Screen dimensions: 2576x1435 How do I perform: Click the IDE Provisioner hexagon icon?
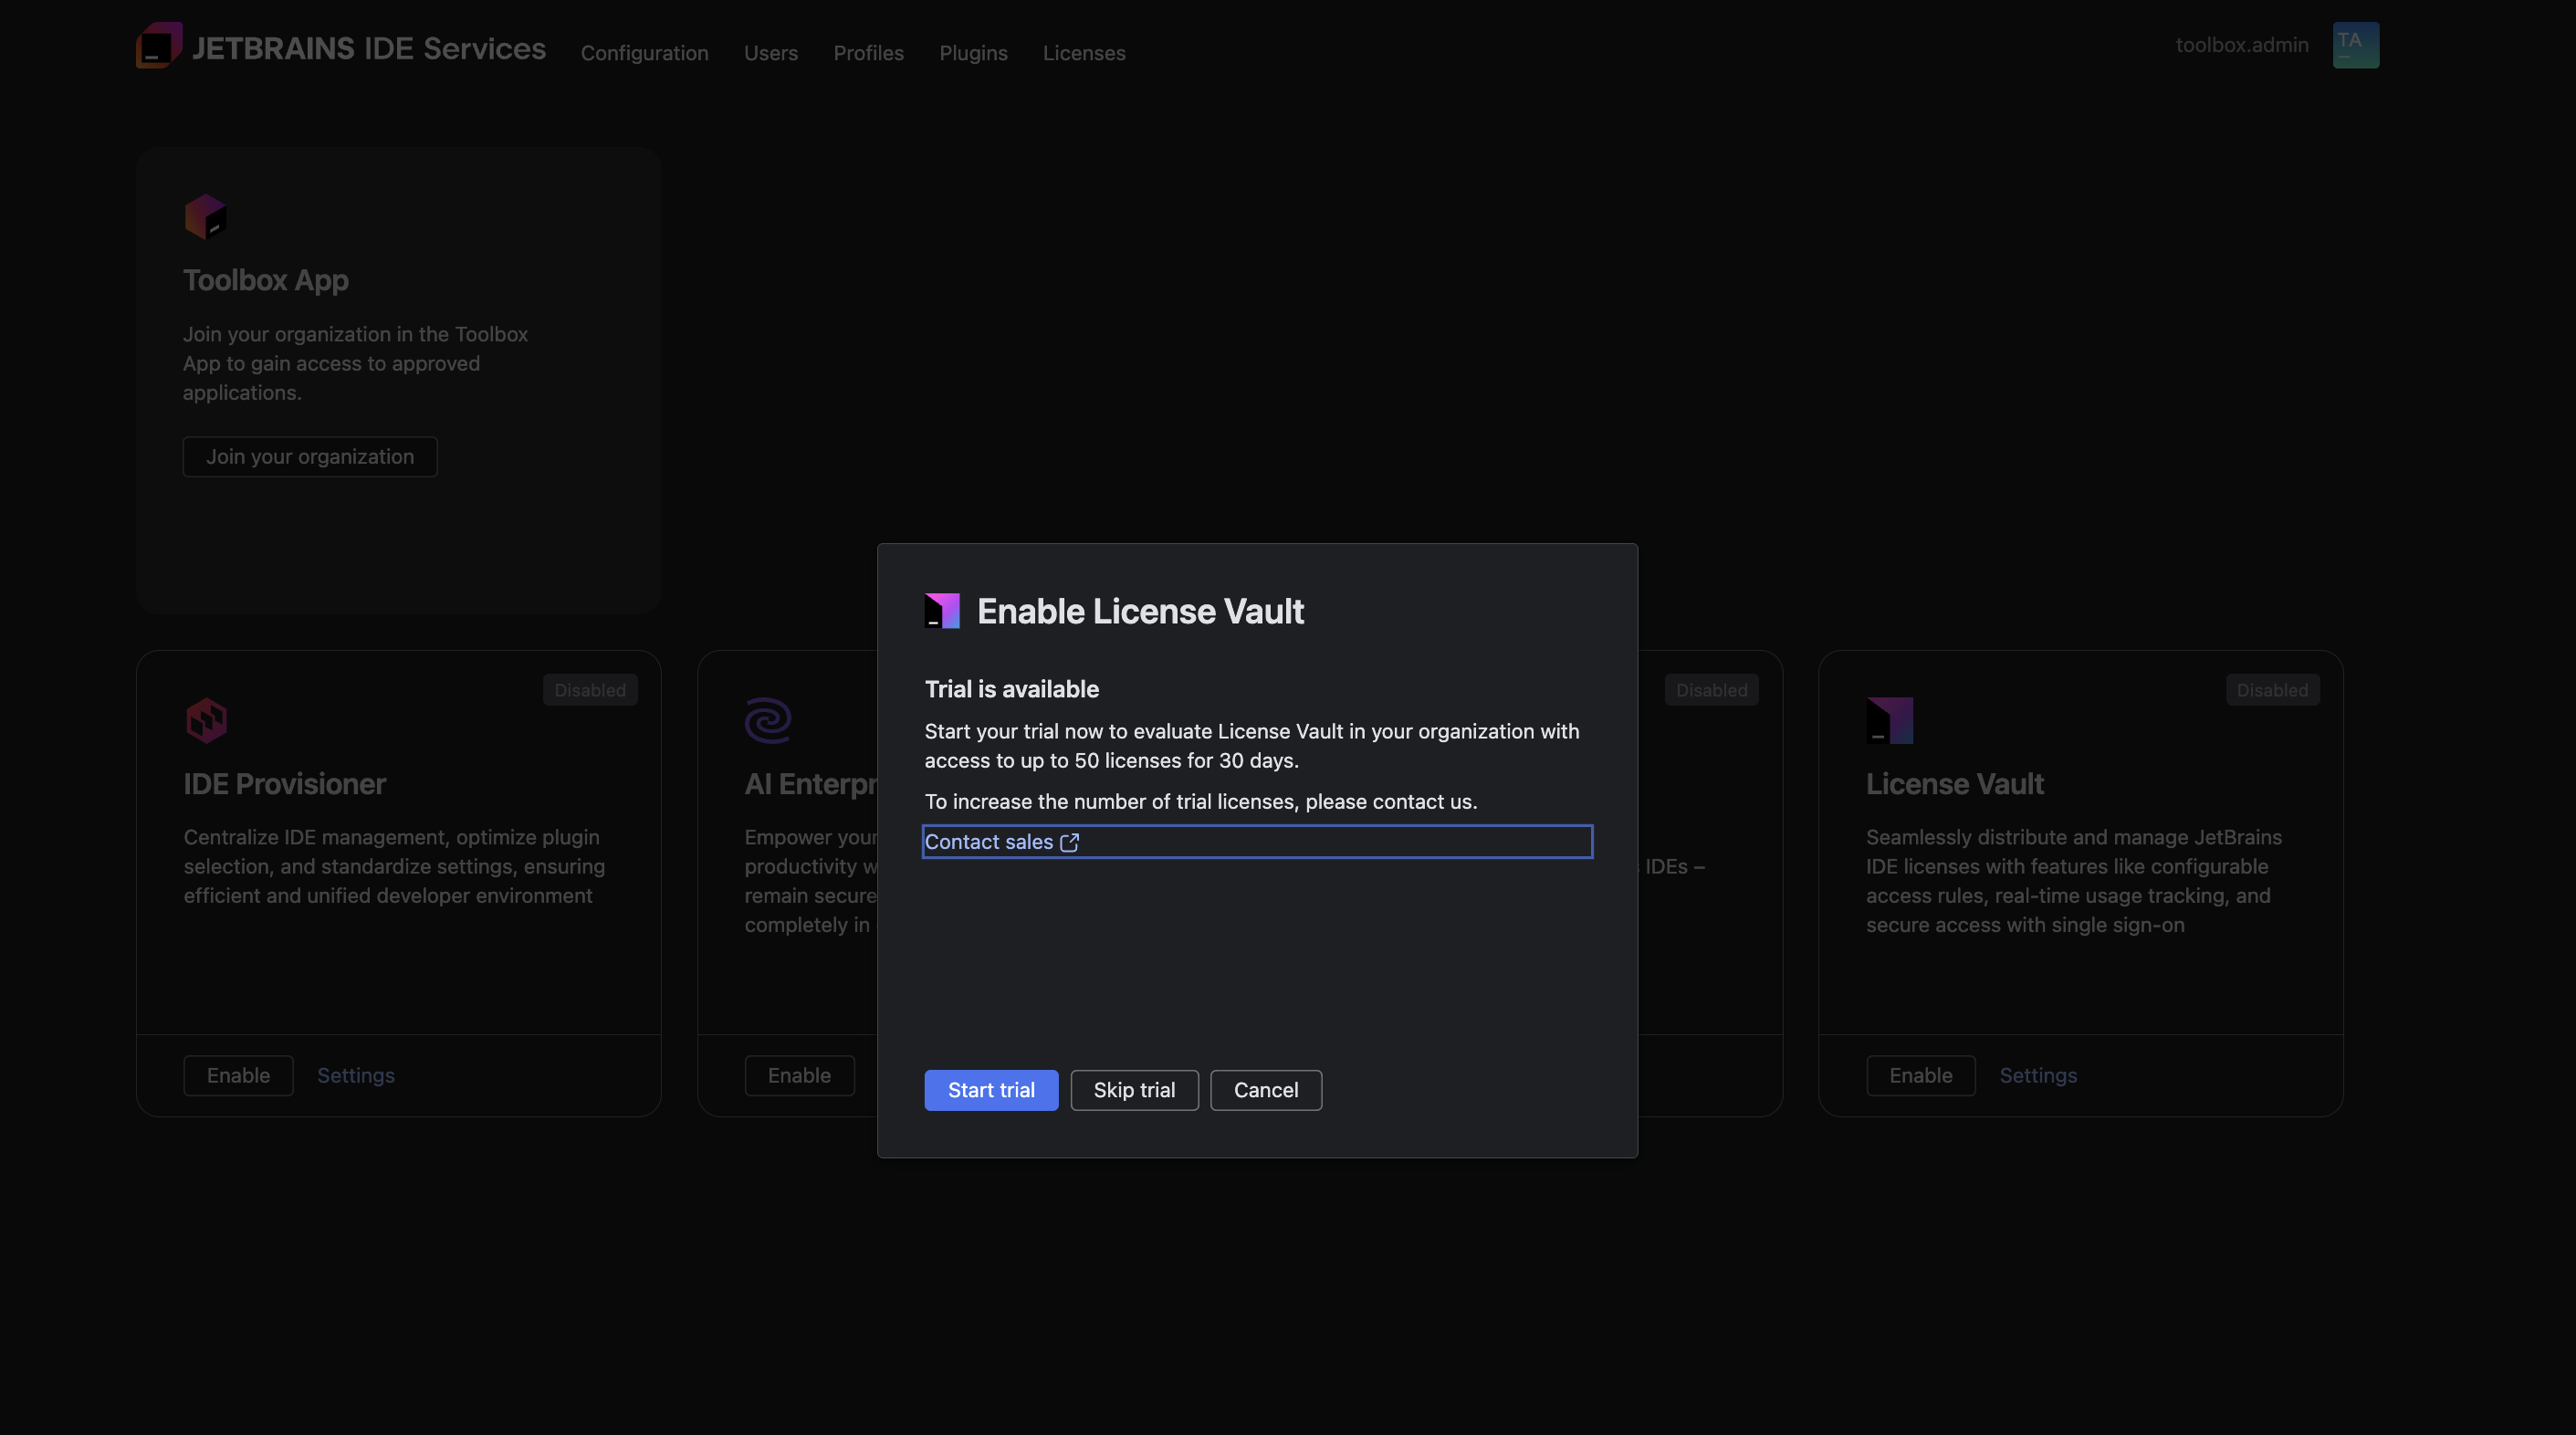pos(207,720)
